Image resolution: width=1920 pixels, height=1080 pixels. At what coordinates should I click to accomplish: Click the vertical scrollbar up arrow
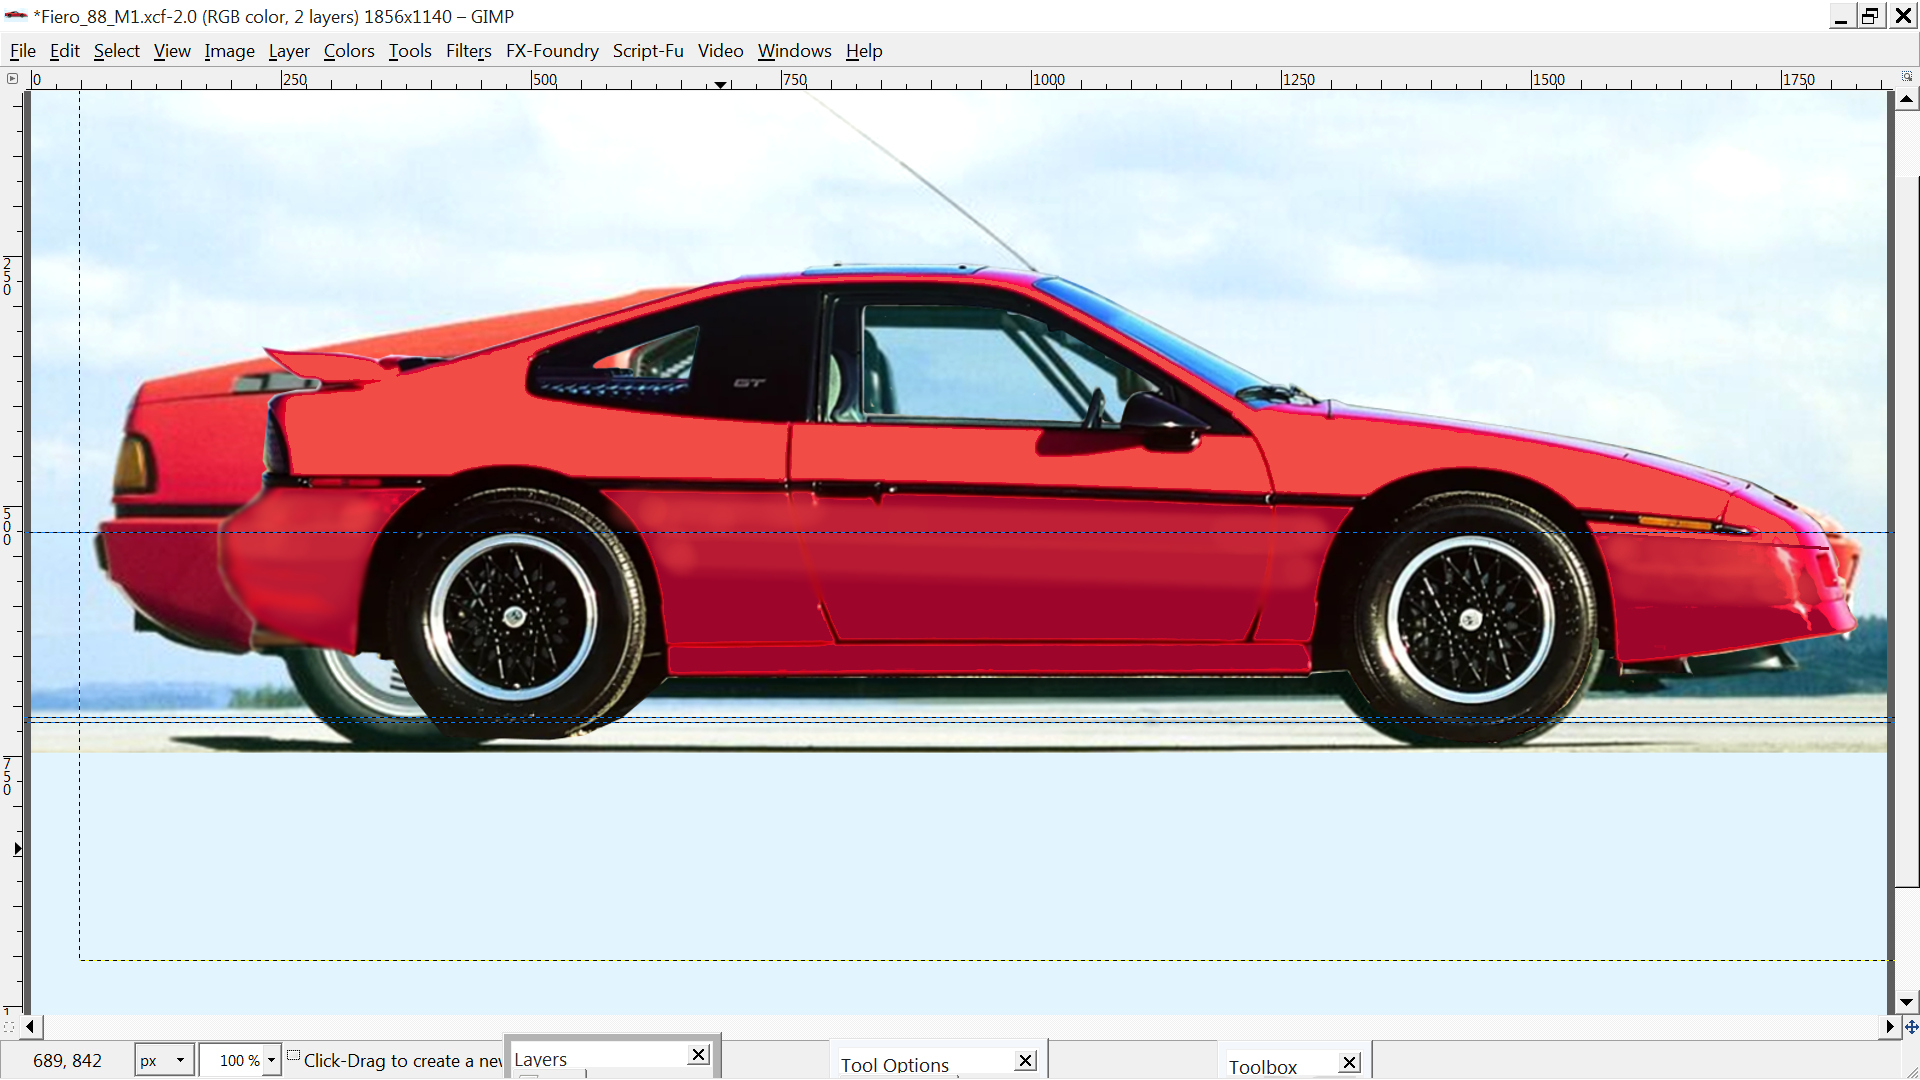click(1907, 99)
